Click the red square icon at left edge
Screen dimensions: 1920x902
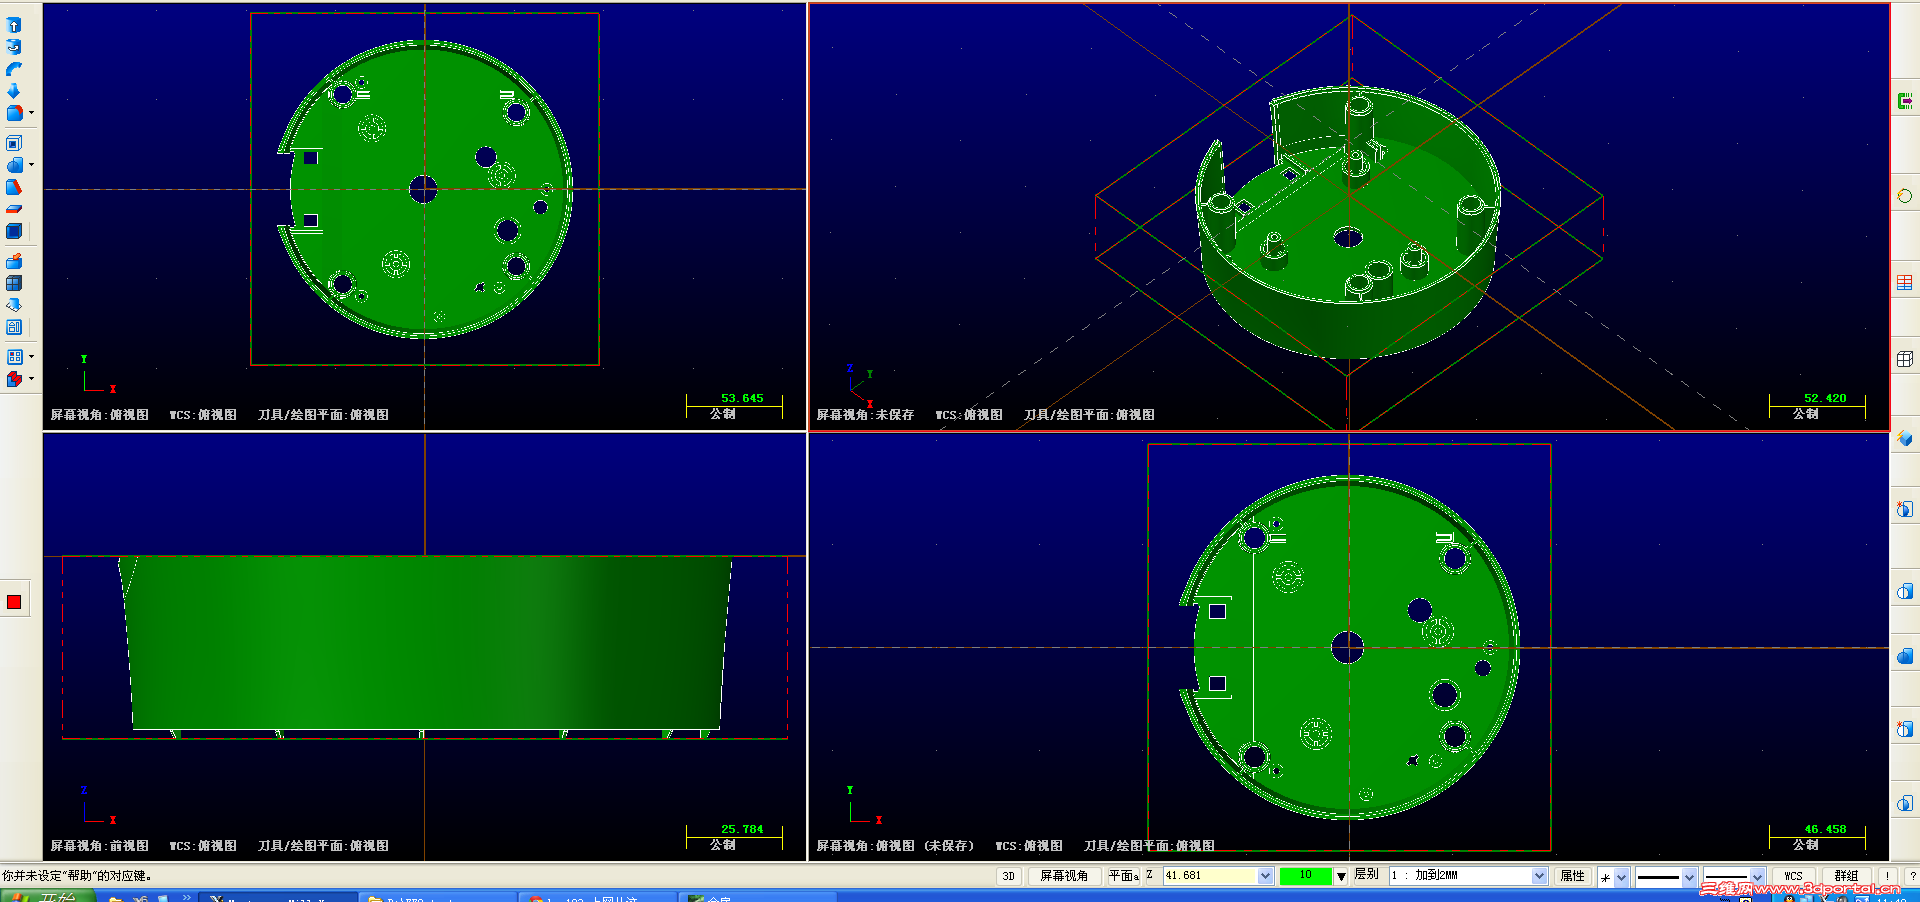click(14, 601)
